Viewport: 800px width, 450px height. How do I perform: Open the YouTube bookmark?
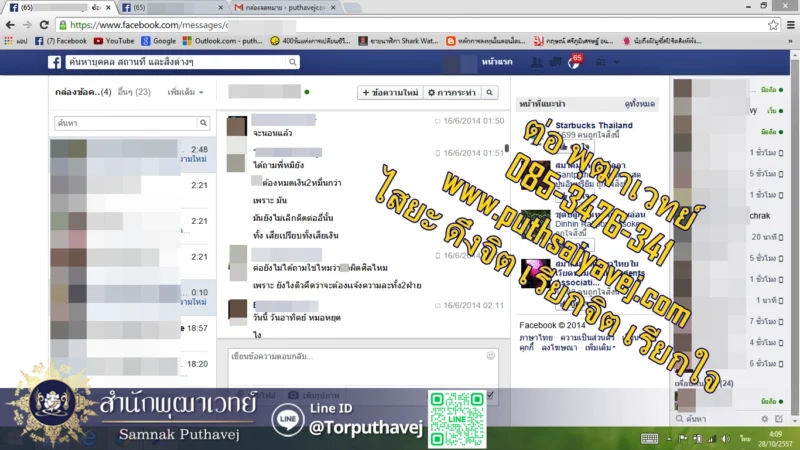click(x=114, y=41)
